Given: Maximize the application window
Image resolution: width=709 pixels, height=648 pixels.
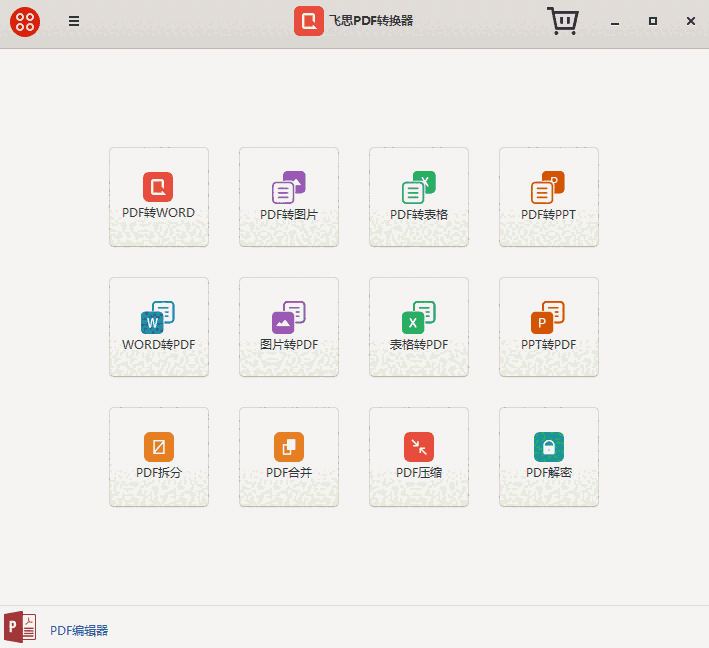Looking at the screenshot, I should tap(653, 21).
